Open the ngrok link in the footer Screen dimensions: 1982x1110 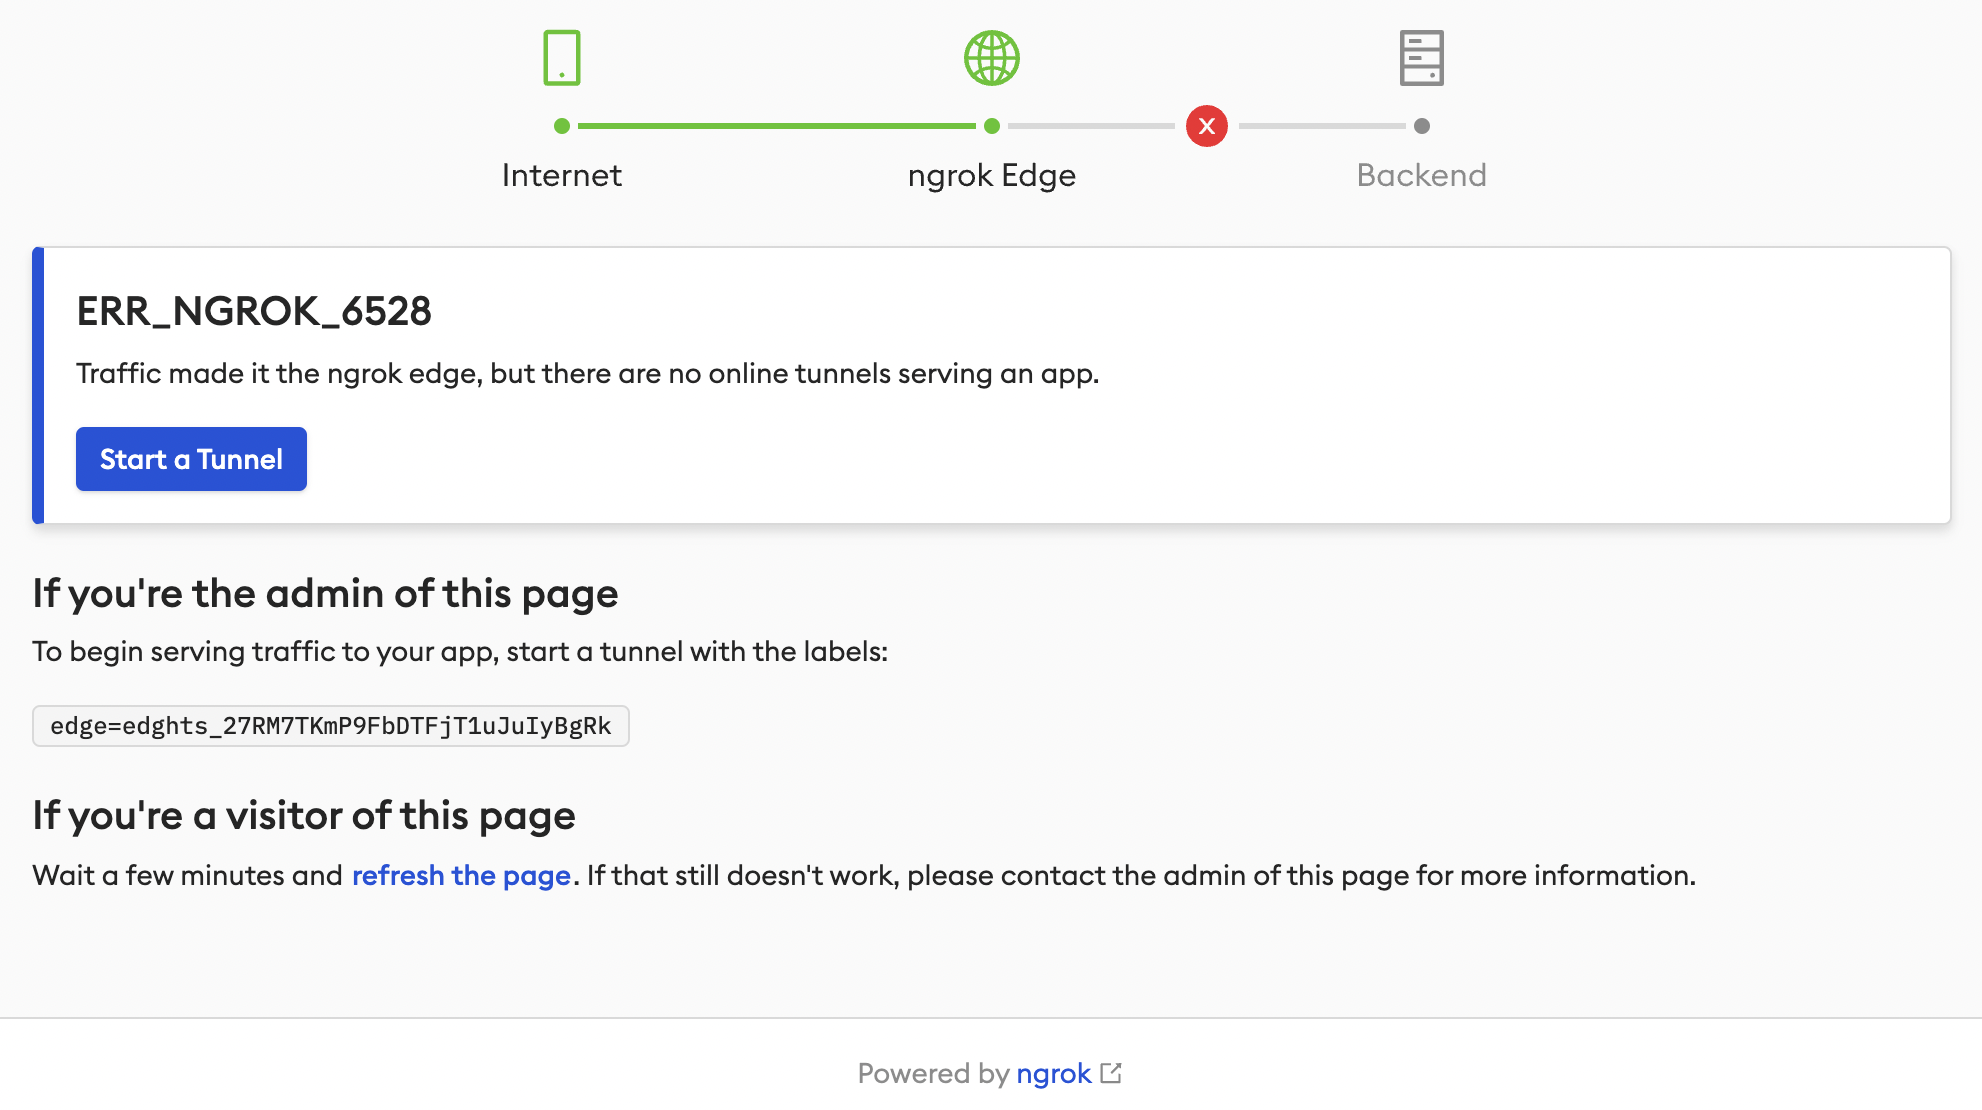click(1053, 1073)
